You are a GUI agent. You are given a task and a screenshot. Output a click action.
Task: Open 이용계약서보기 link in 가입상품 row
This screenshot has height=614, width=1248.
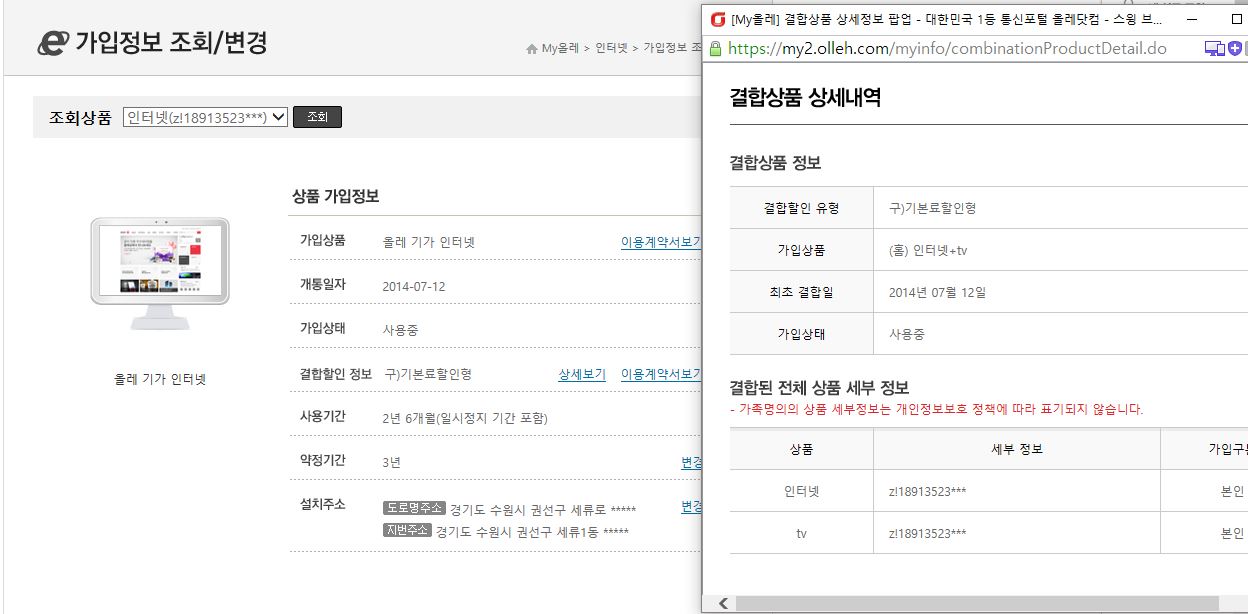[x=660, y=242]
